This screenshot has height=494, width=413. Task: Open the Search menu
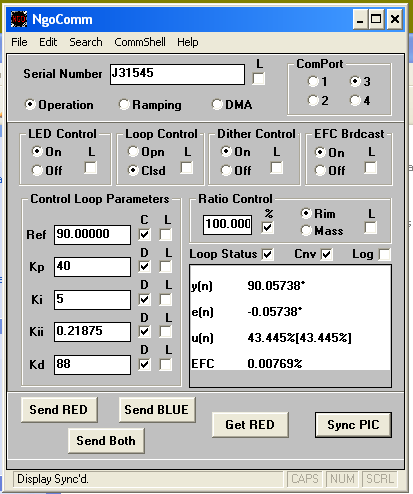click(x=86, y=42)
